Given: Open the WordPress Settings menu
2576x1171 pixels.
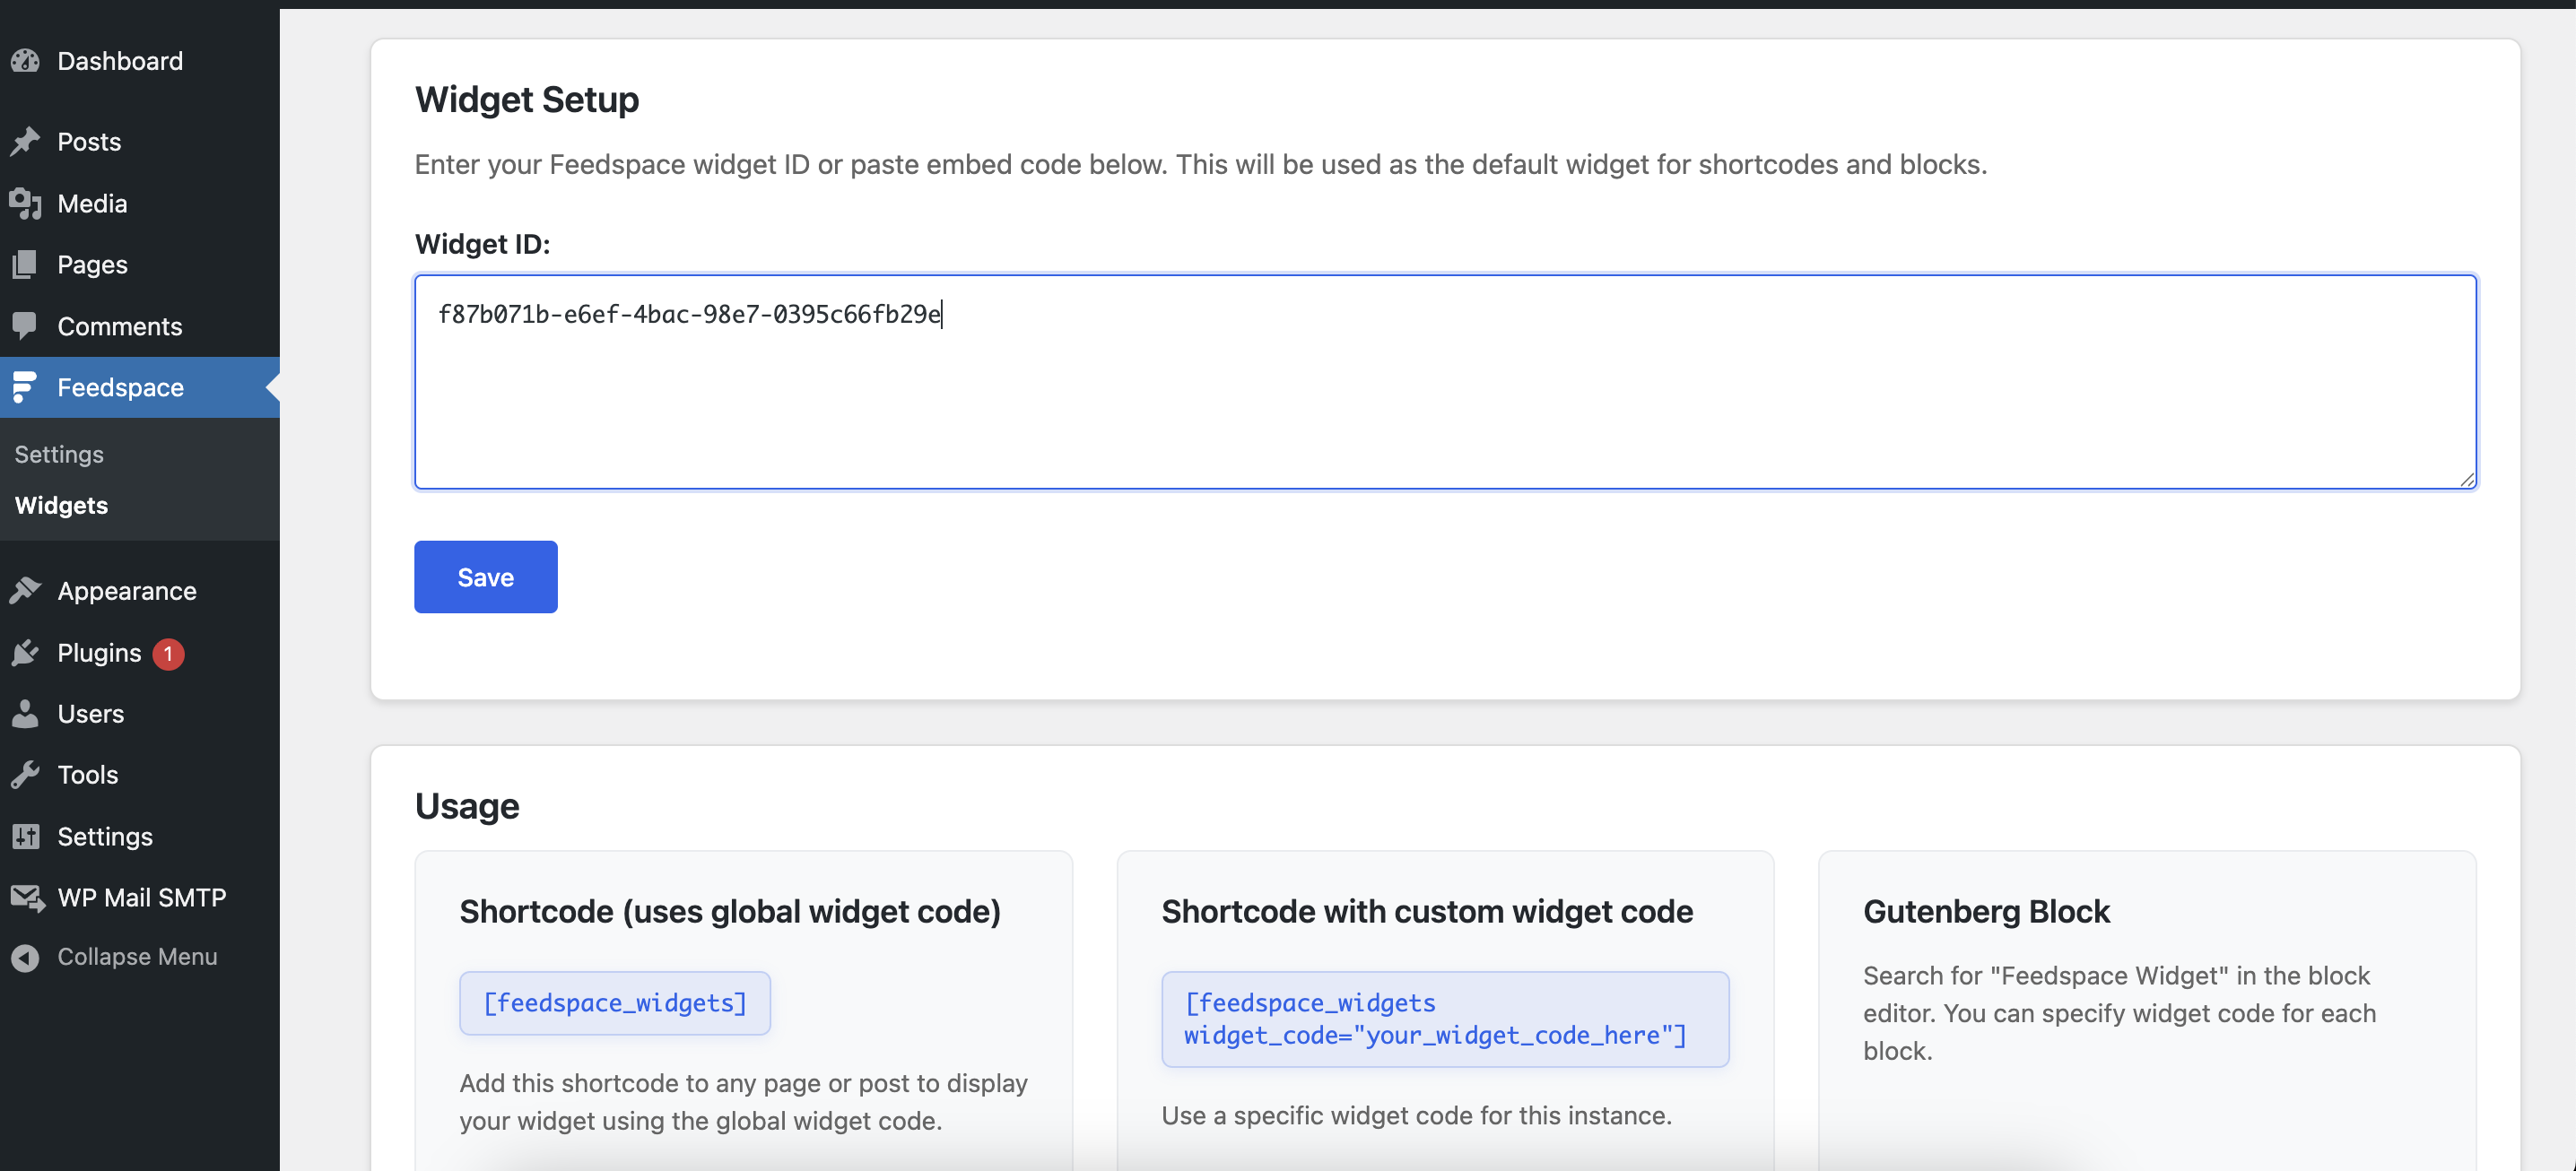Looking at the screenshot, I should (x=104, y=836).
